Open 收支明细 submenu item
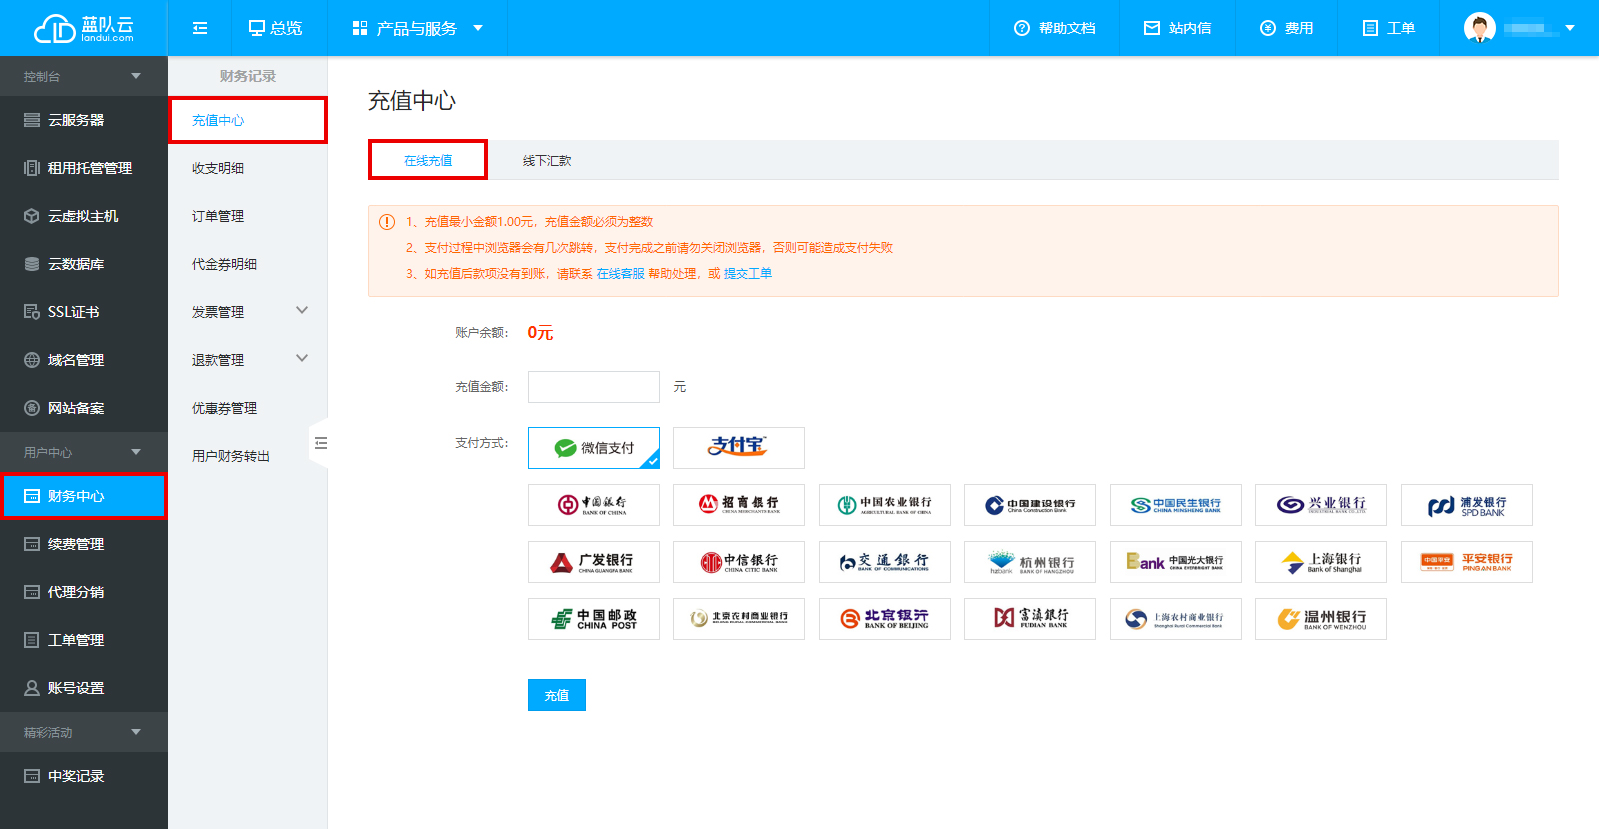Screen dimensions: 1599x829 tap(248, 168)
